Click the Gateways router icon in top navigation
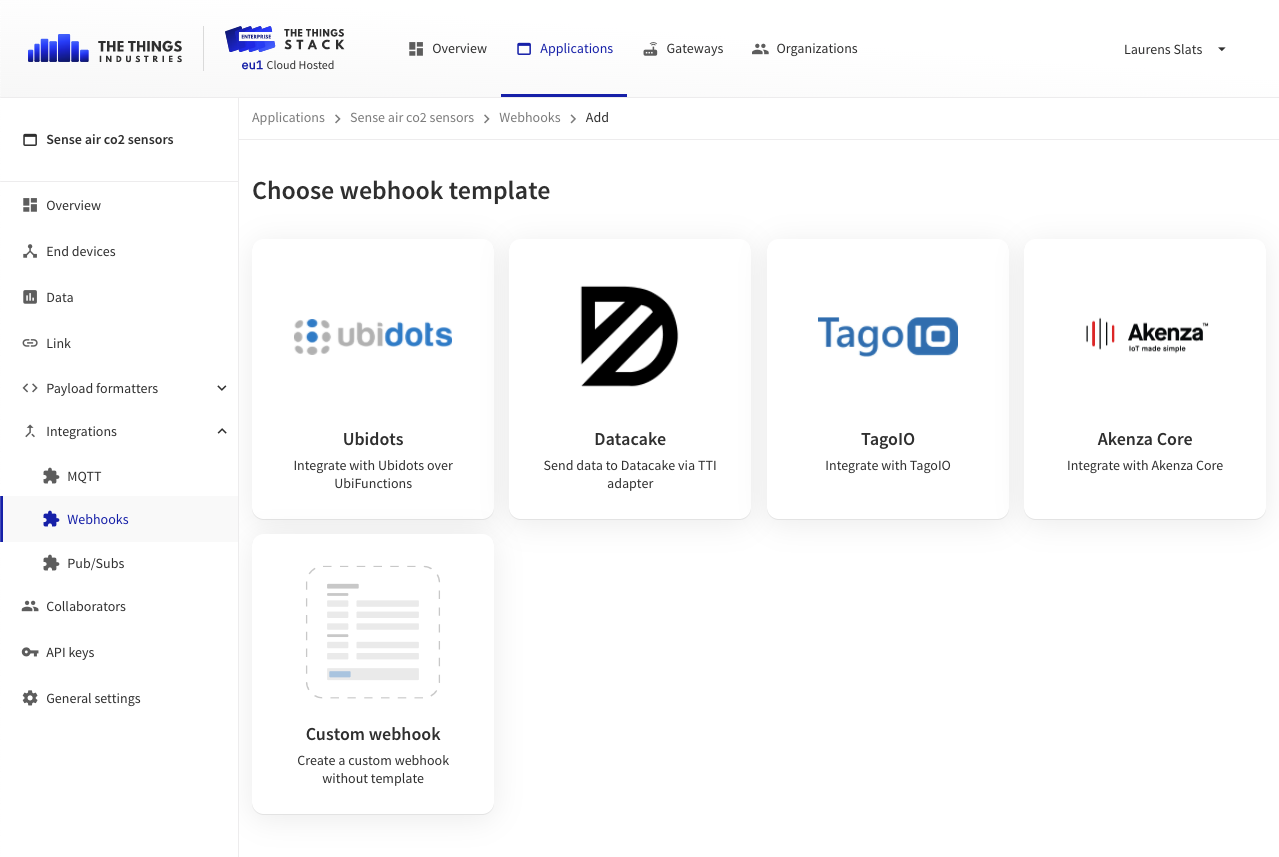Screen dimensions: 1279x857 [x=651, y=49]
